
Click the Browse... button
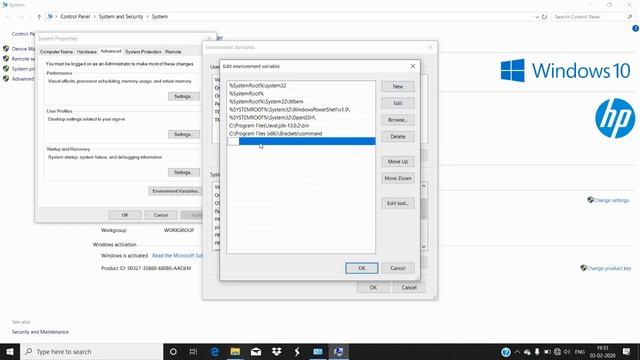point(398,120)
